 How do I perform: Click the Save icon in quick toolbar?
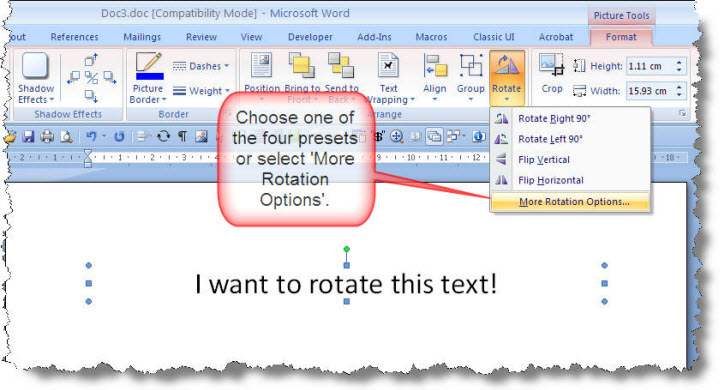[x=28, y=136]
